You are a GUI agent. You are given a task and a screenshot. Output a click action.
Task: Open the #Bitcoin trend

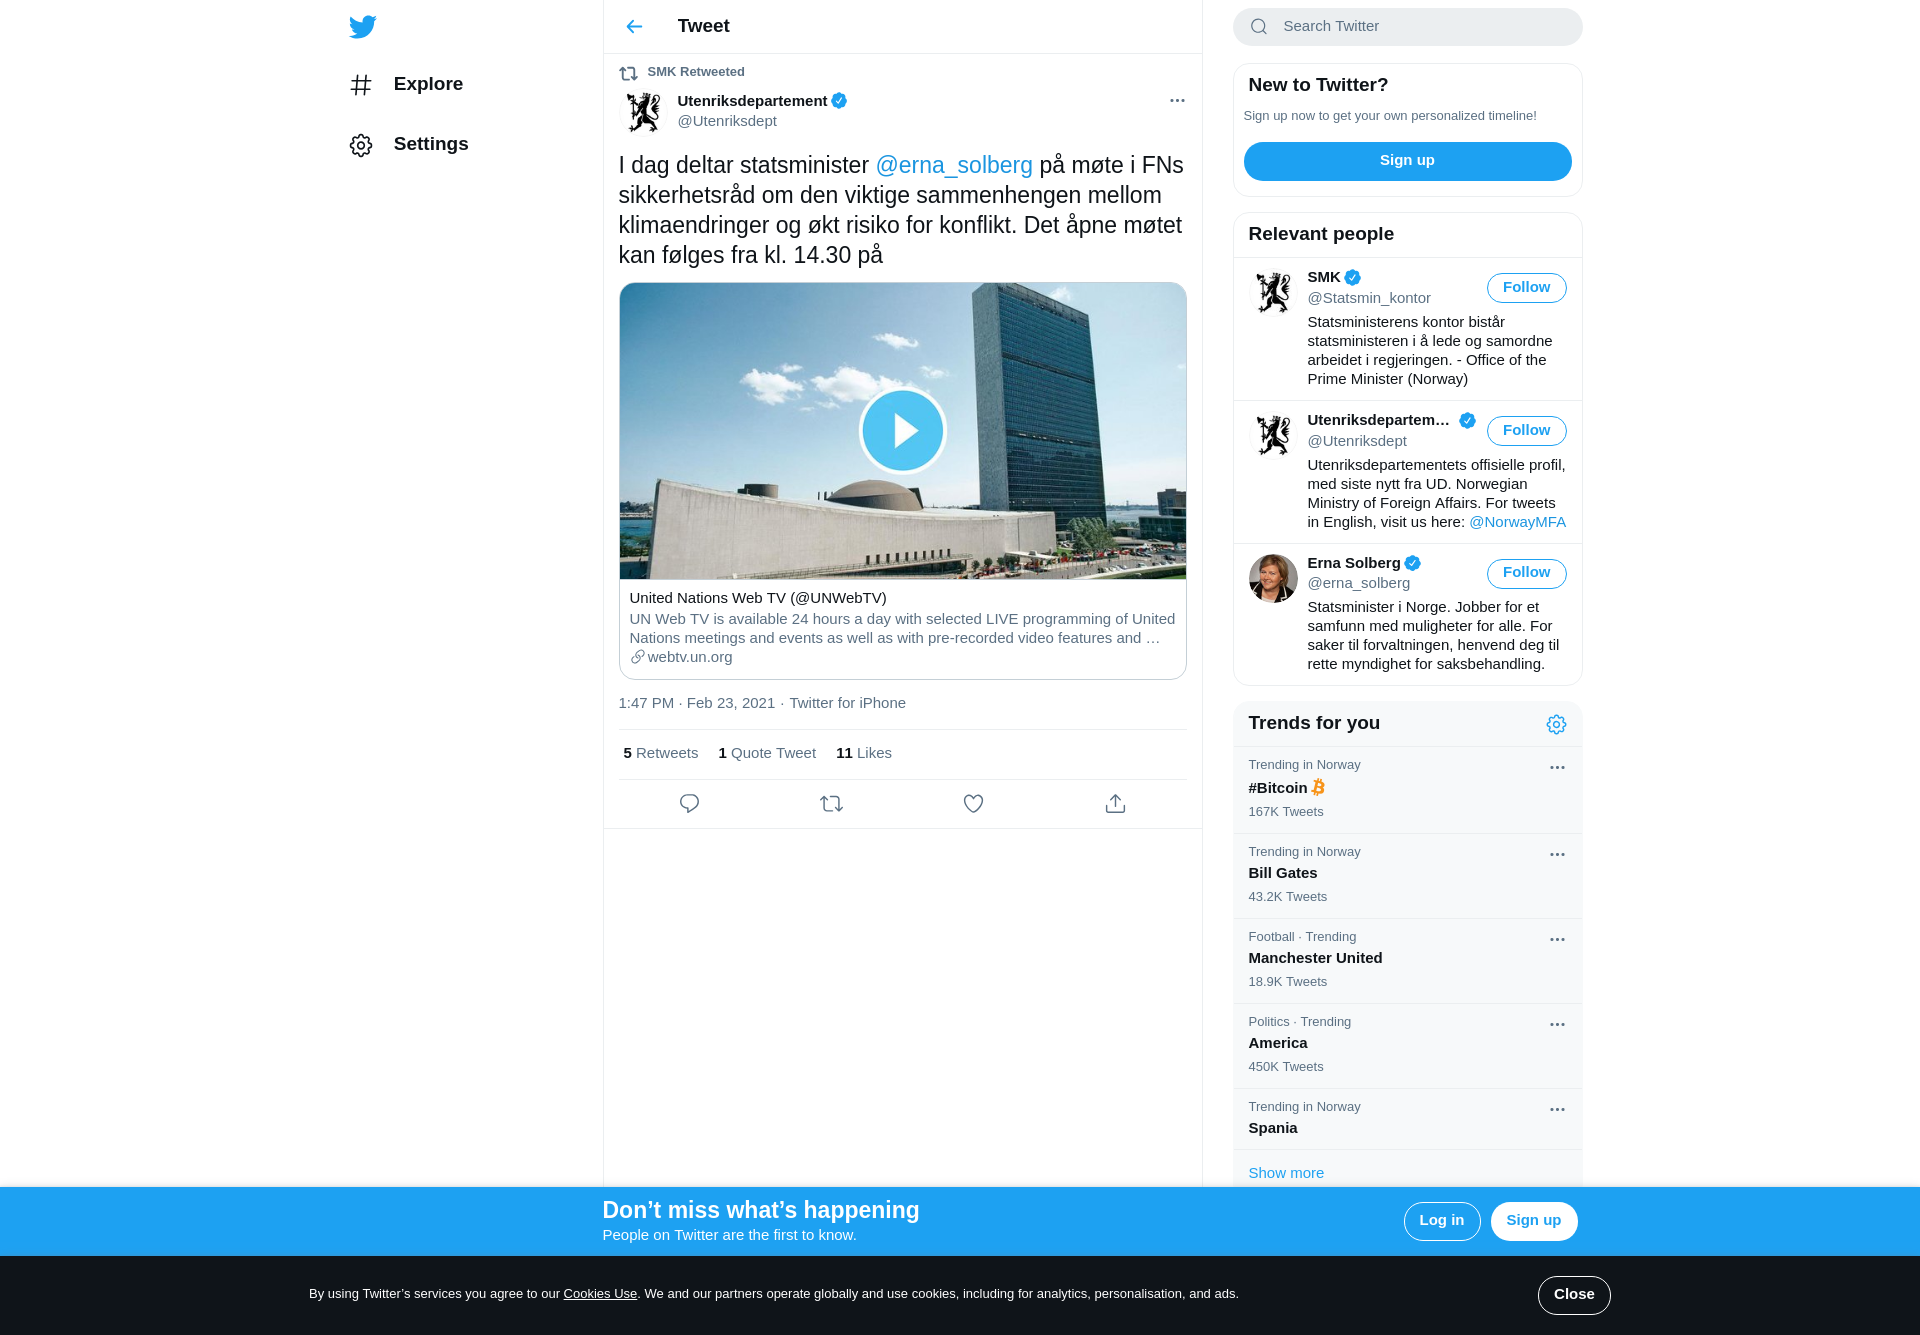point(1407,789)
